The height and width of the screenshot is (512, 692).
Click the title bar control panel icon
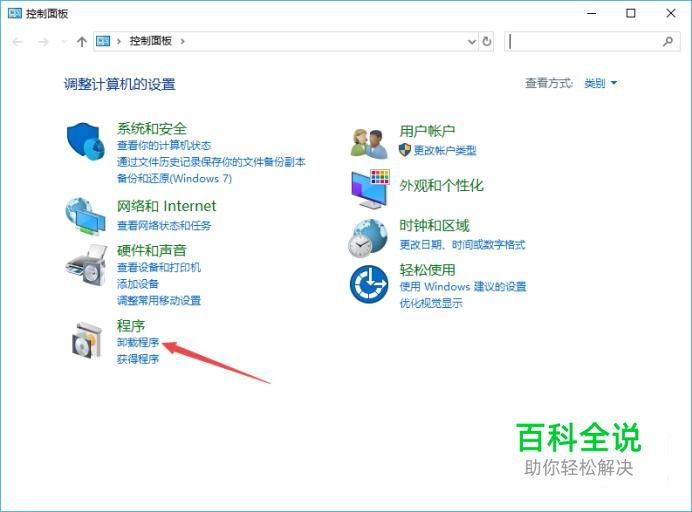[15, 13]
